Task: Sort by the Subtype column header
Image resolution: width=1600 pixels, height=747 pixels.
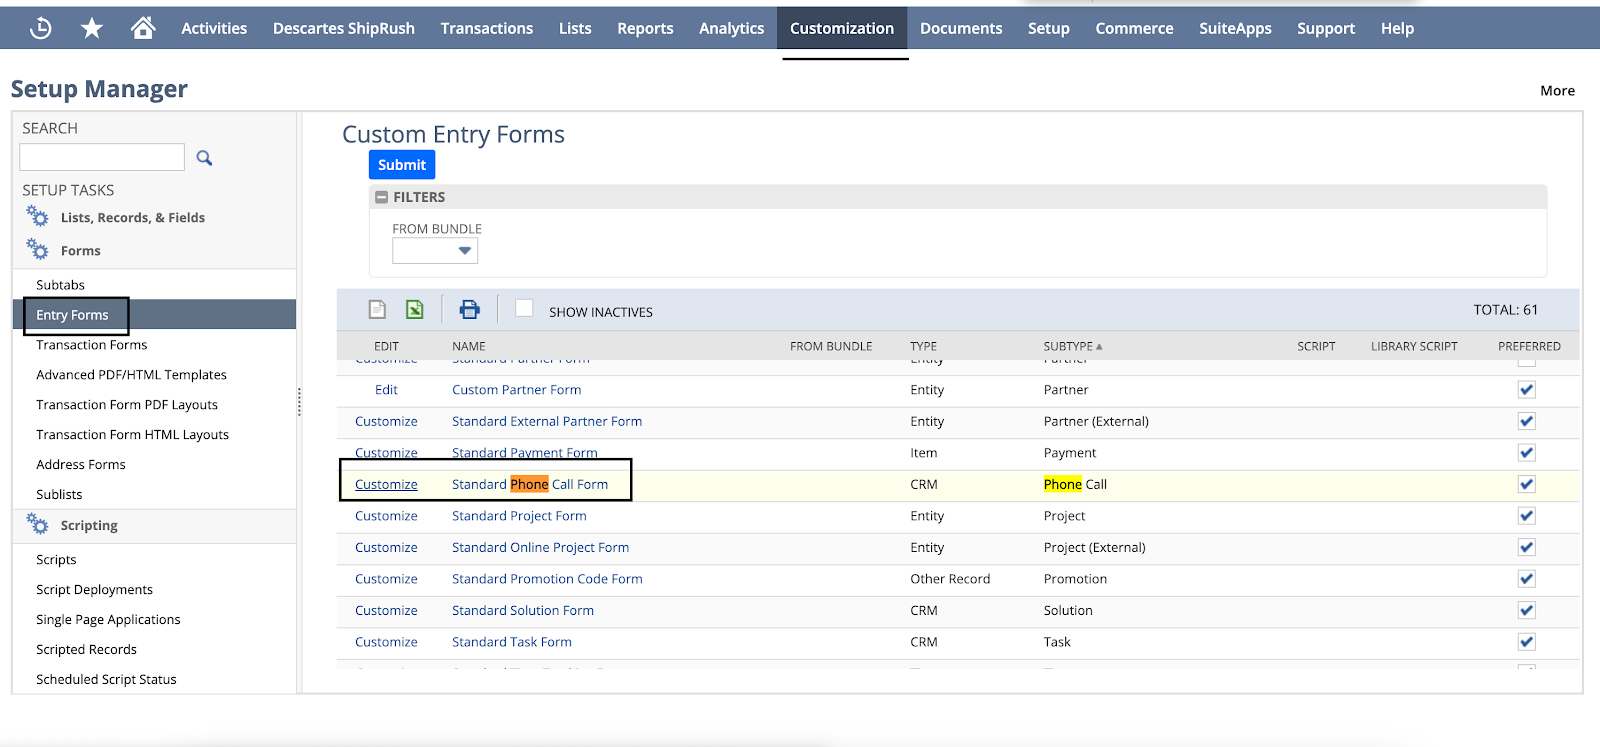Action: [1073, 346]
